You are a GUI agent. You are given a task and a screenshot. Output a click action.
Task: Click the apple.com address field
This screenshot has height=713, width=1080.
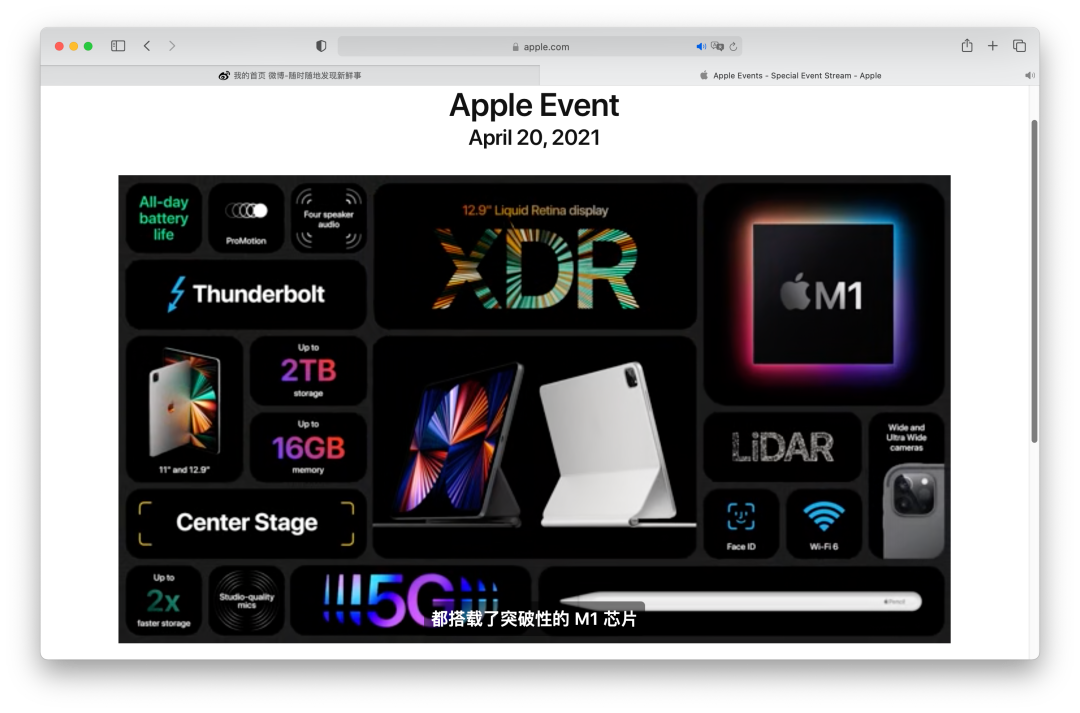(x=539, y=46)
